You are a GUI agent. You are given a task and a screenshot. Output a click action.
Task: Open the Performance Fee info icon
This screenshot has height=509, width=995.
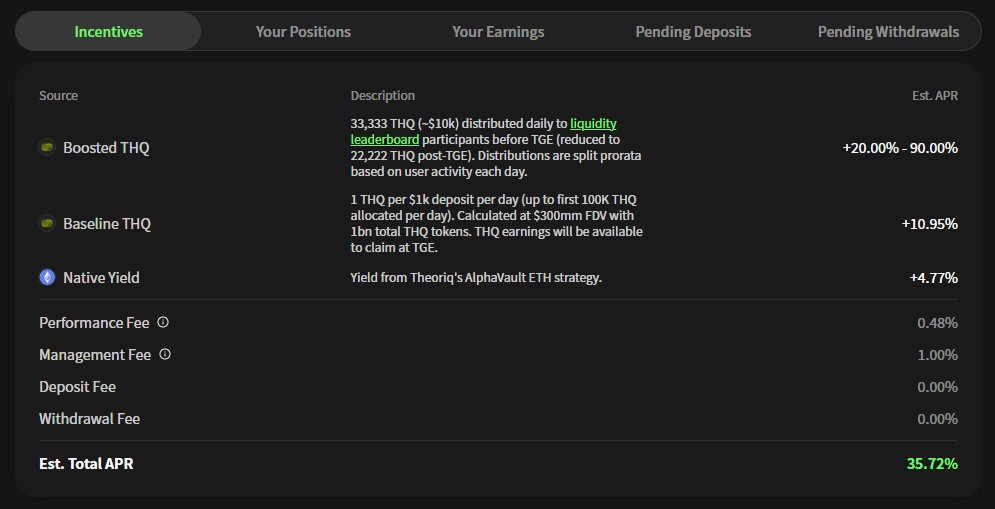(x=163, y=322)
